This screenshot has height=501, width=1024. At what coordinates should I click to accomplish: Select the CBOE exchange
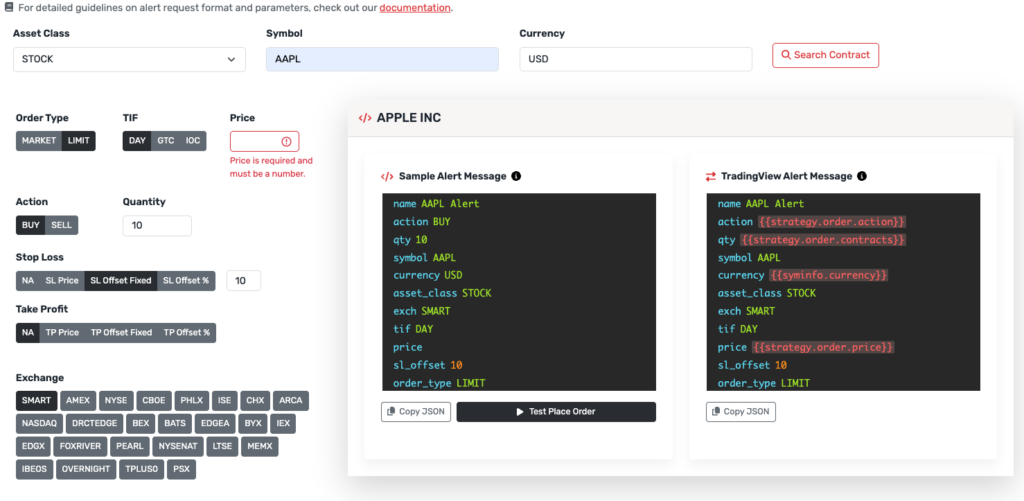coord(155,400)
